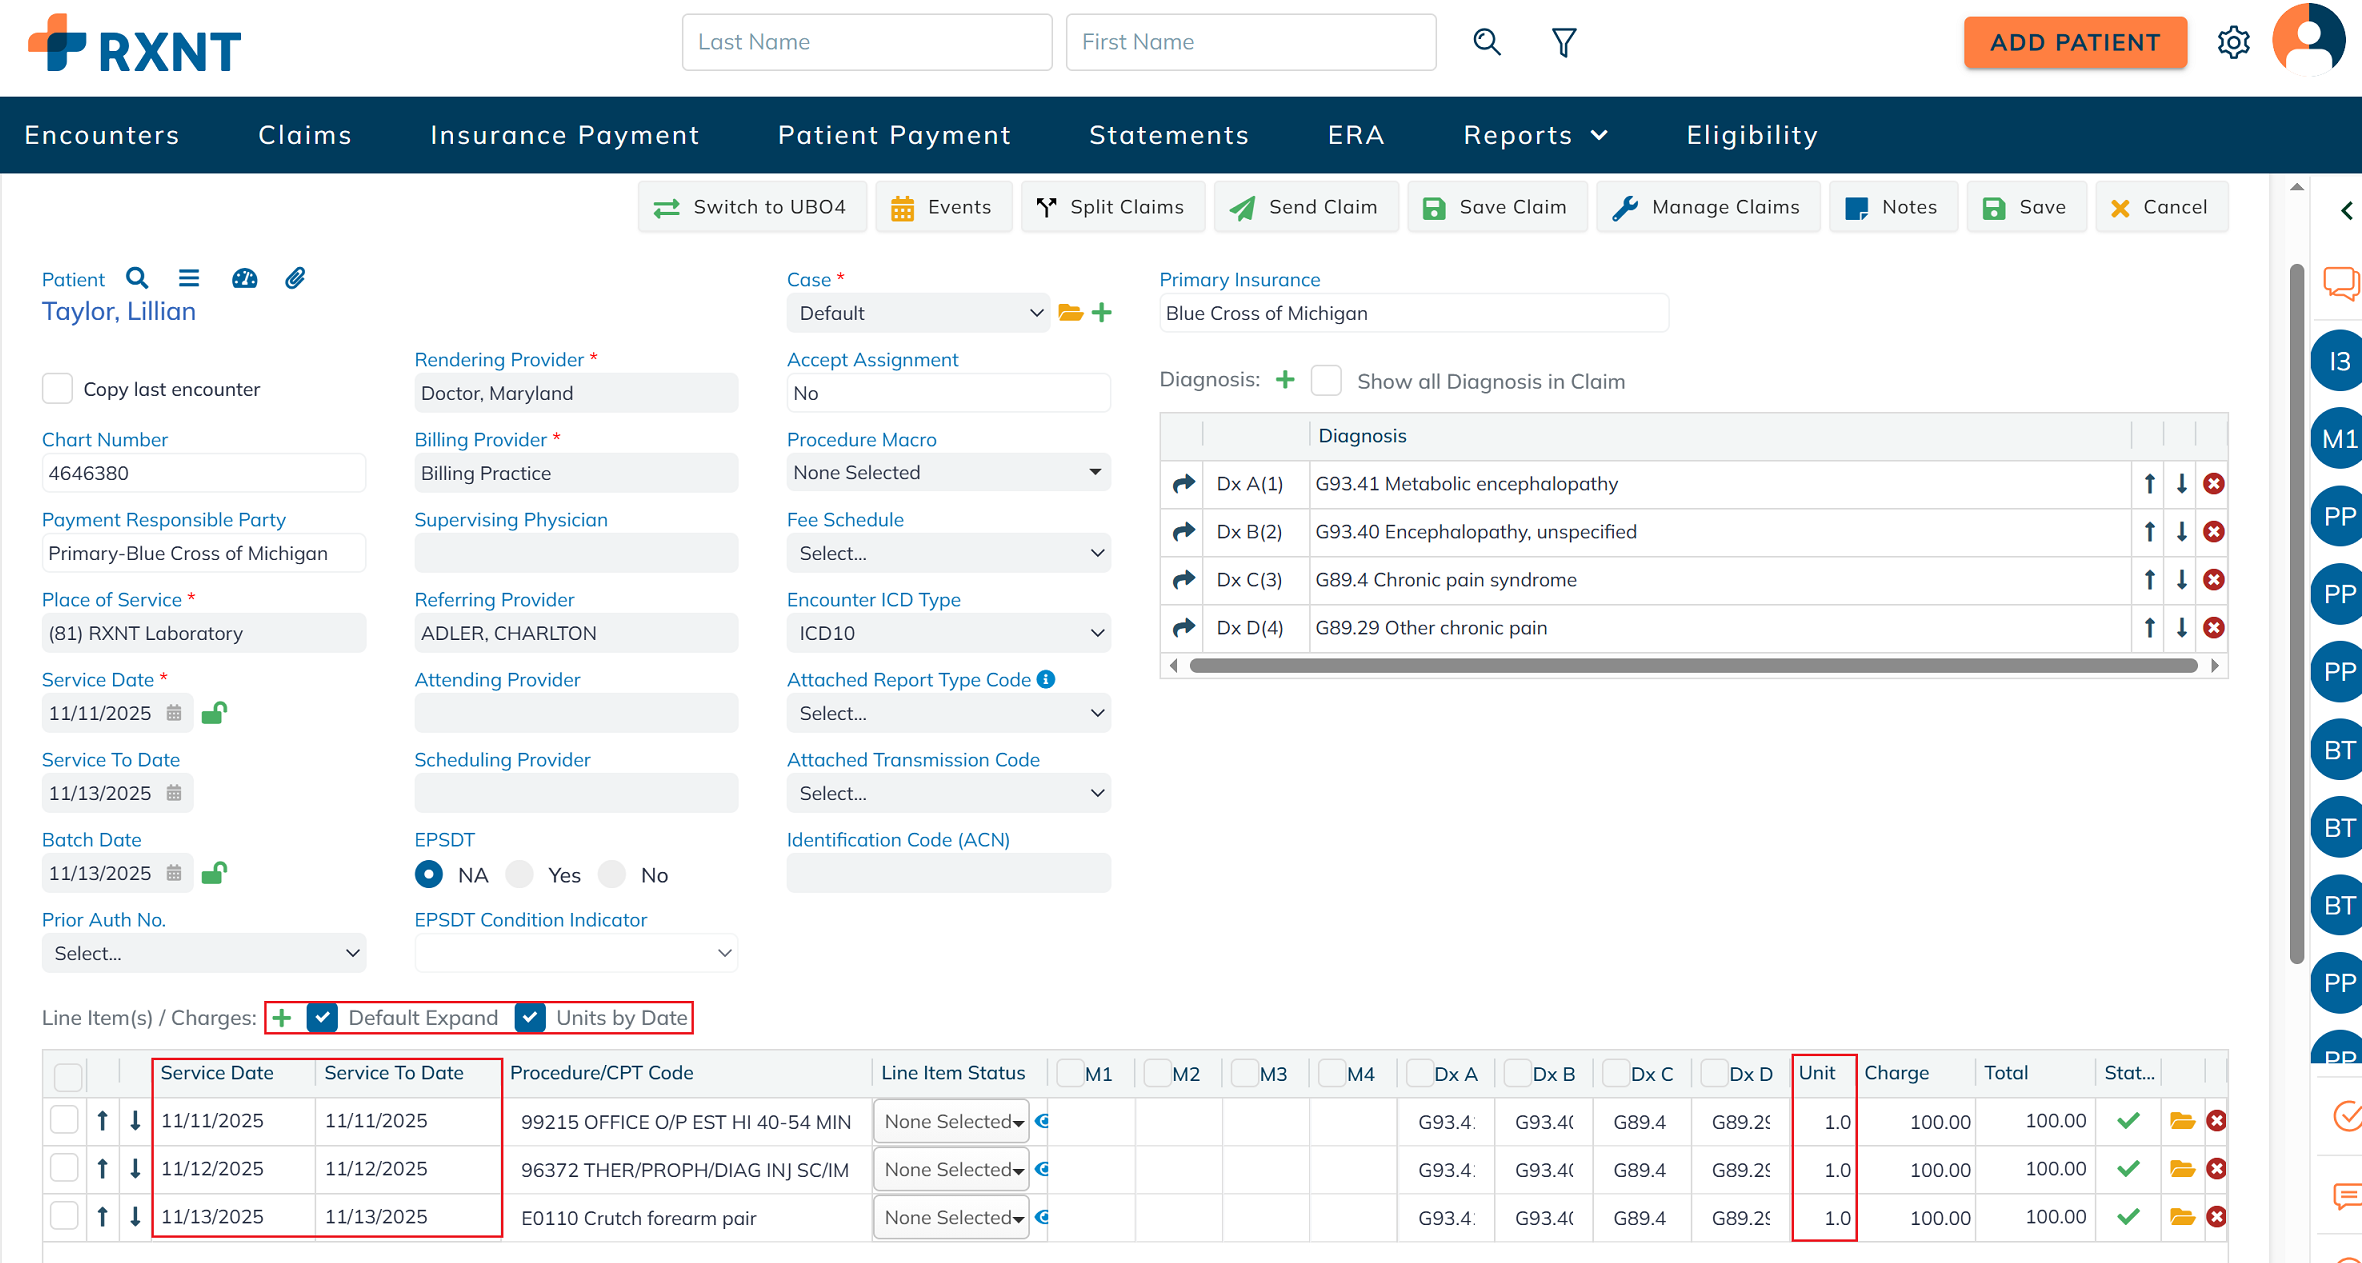Open the Prior Auth No. dropdown
The width and height of the screenshot is (2362, 1263).
(x=203, y=953)
